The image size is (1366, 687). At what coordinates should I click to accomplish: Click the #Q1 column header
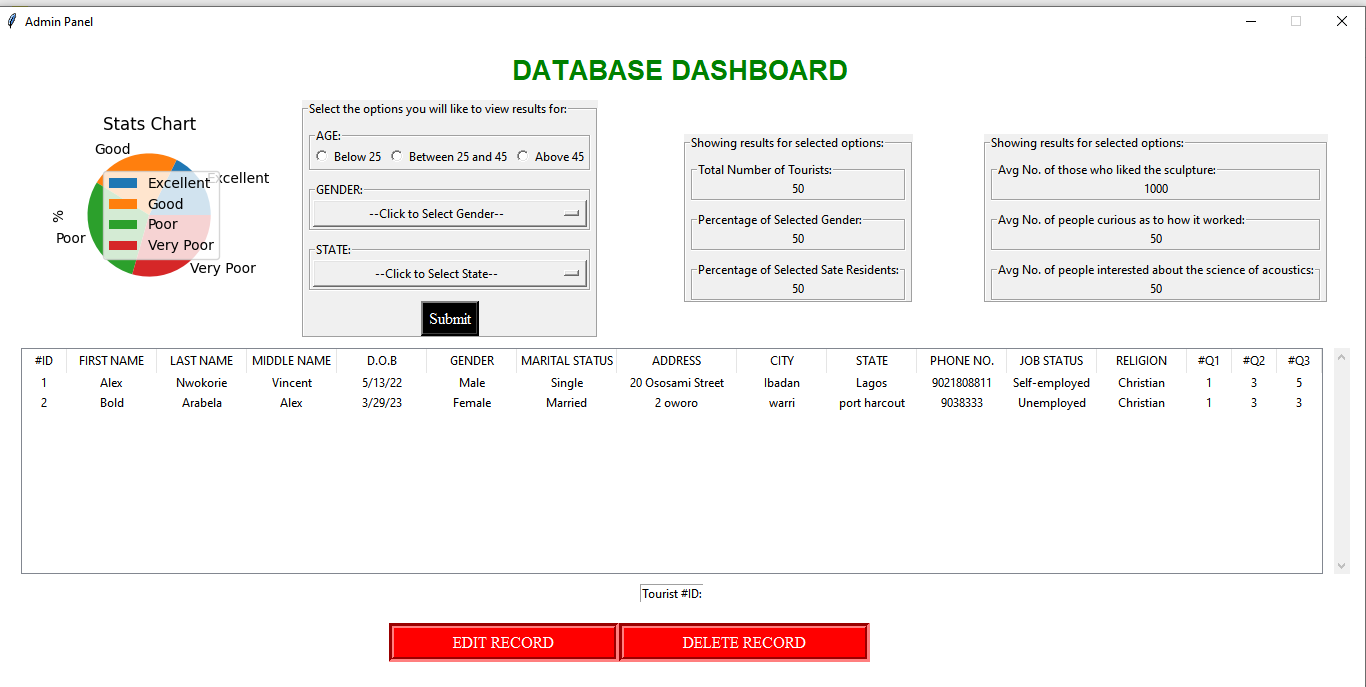tap(1209, 361)
